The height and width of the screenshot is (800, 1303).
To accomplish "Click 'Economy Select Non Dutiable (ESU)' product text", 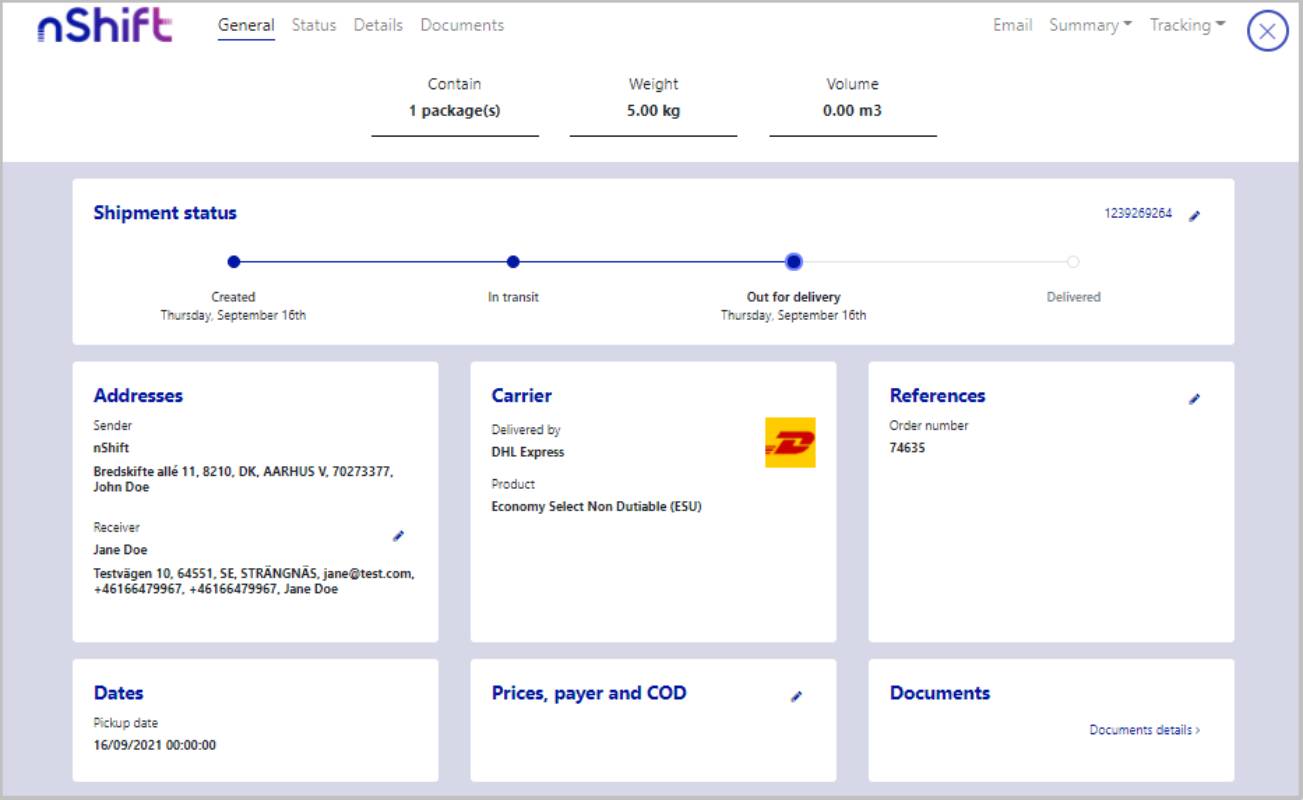I will (x=596, y=506).
